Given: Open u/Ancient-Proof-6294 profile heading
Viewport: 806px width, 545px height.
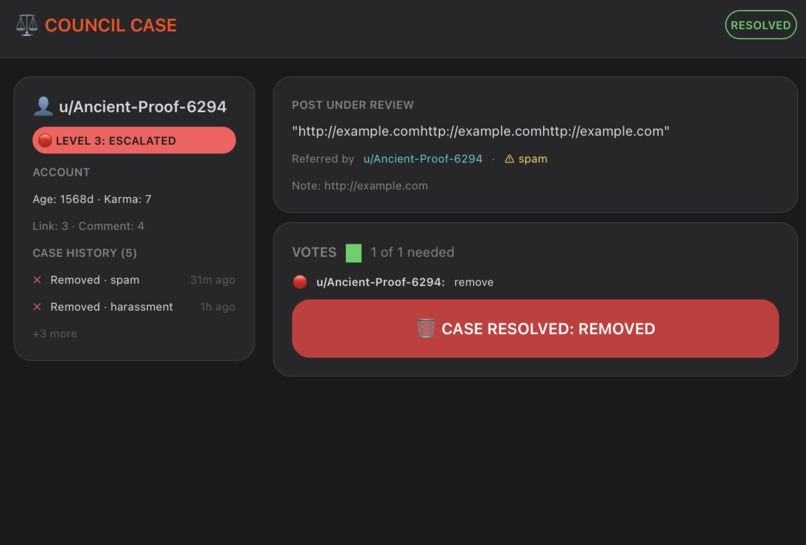Looking at the screenshot, I should click(x=142, y=106).
